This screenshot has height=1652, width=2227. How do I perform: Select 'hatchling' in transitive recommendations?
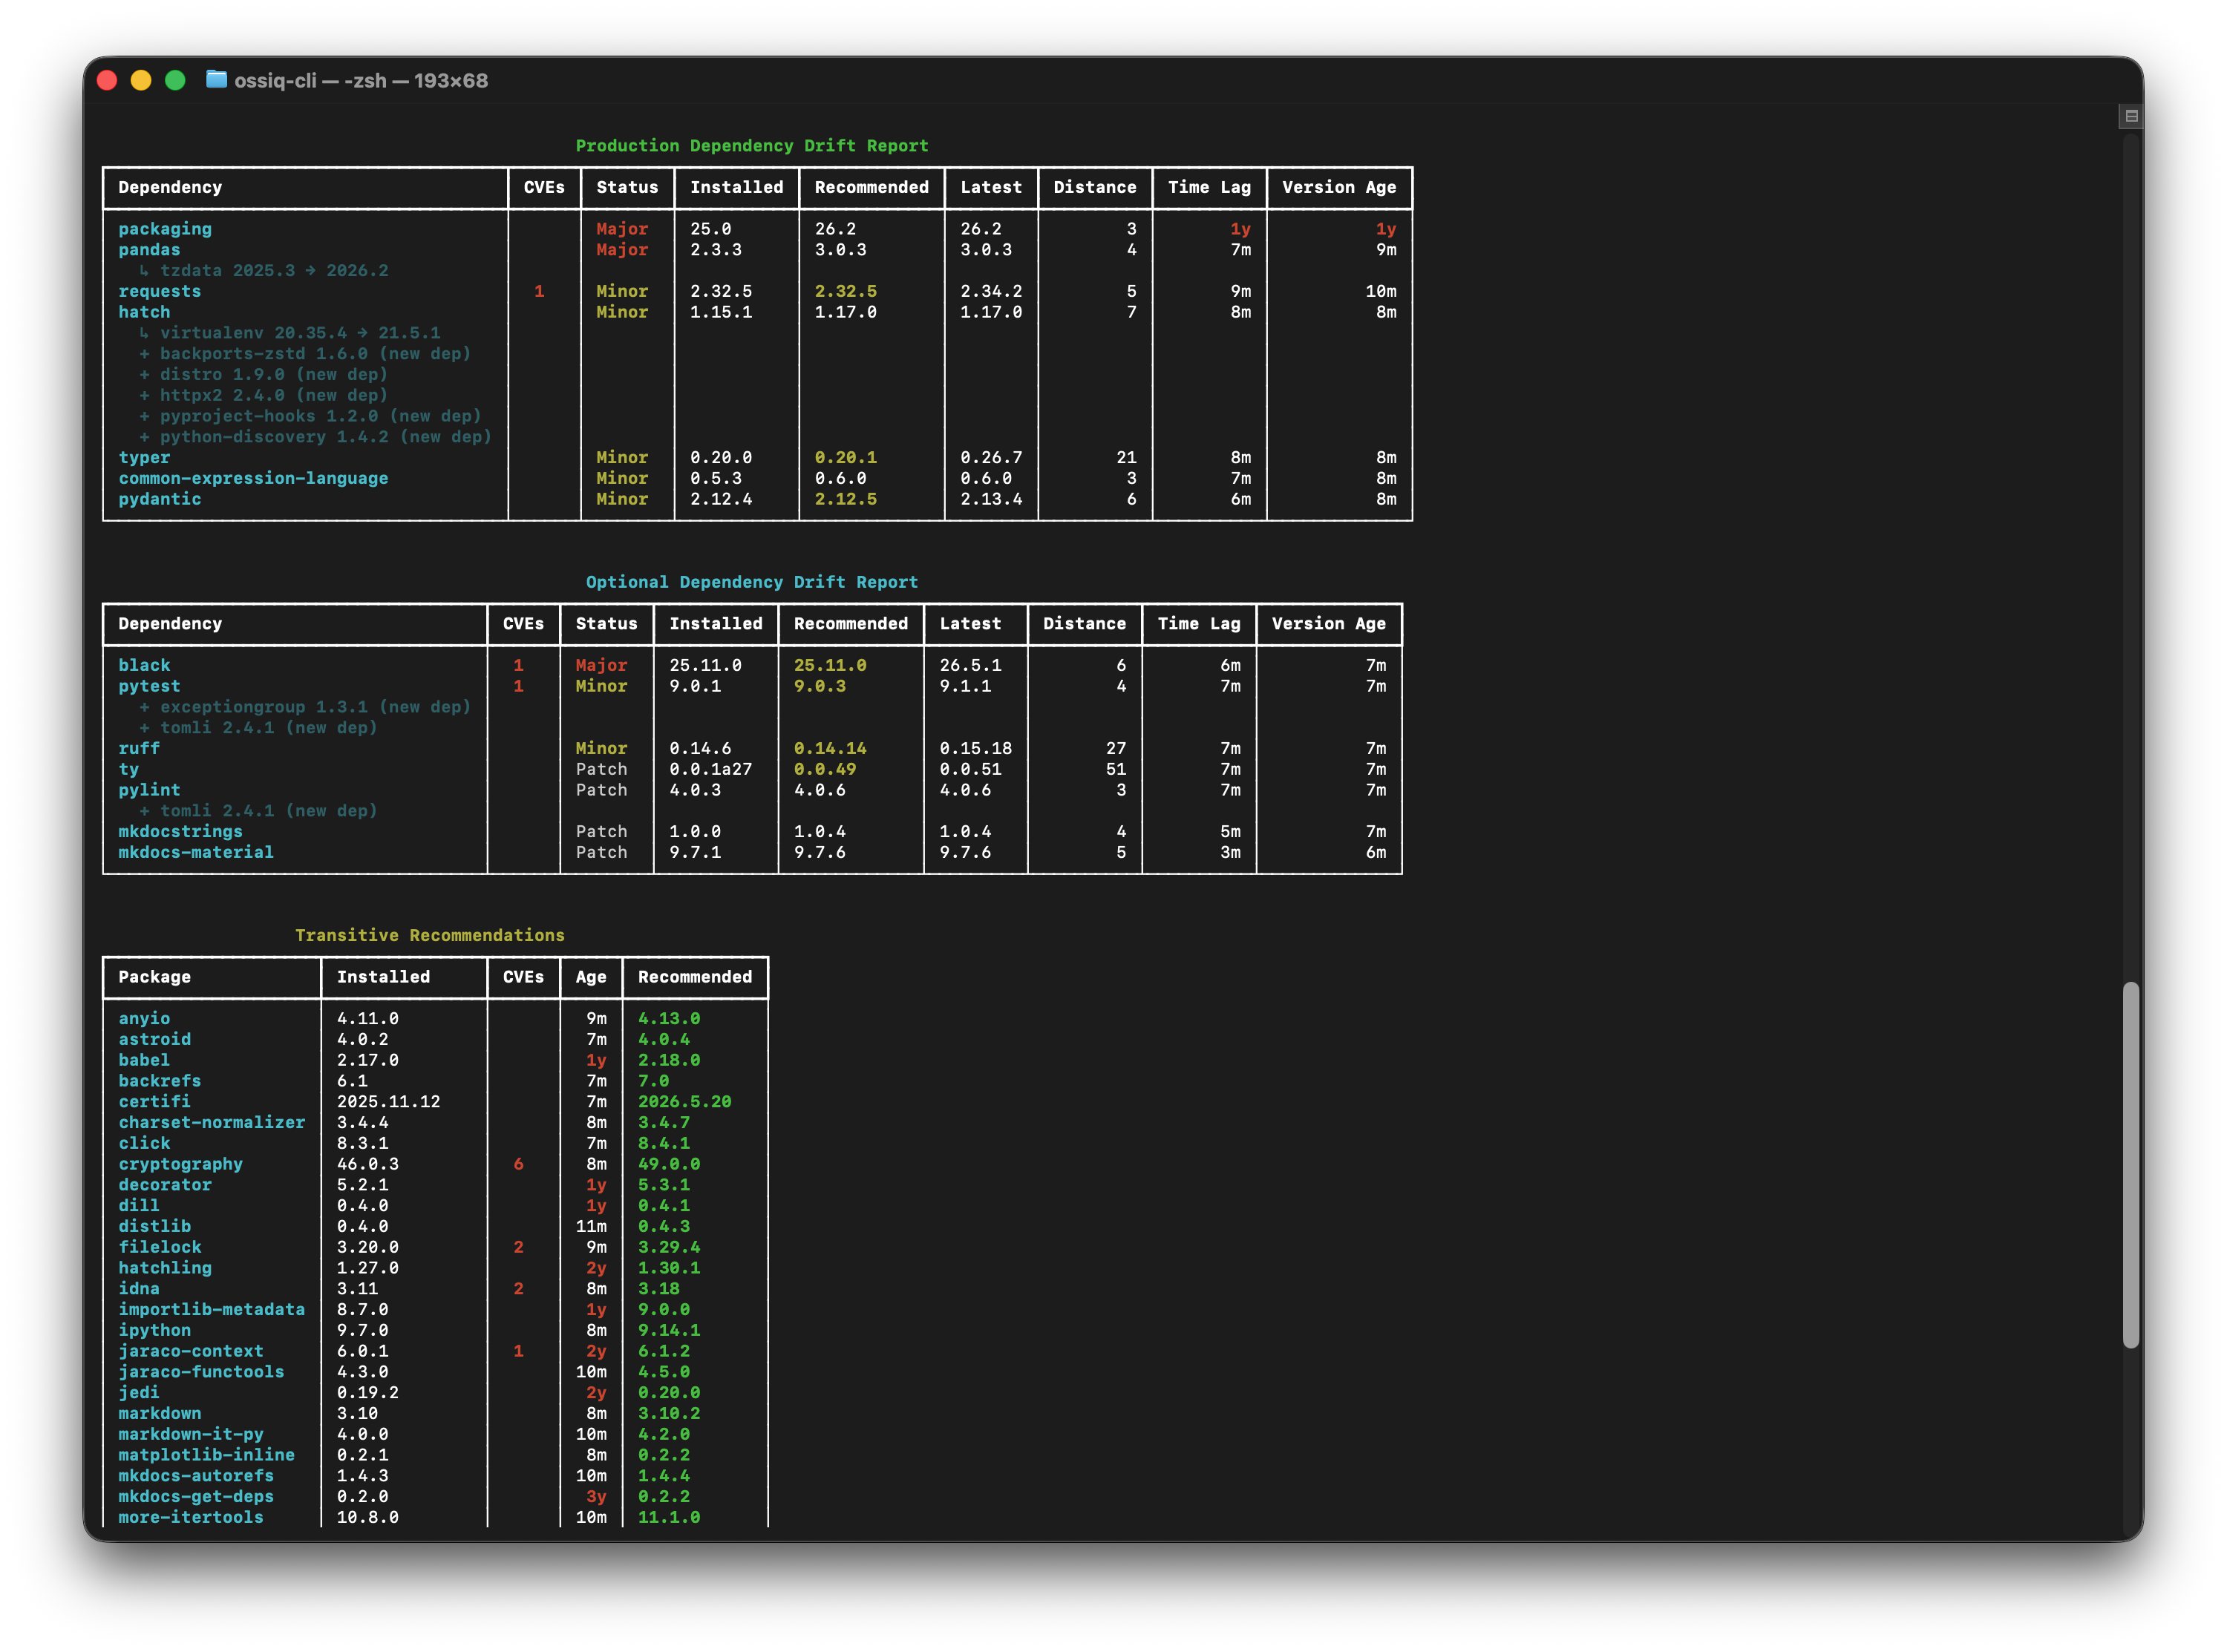coord(165,1268)
